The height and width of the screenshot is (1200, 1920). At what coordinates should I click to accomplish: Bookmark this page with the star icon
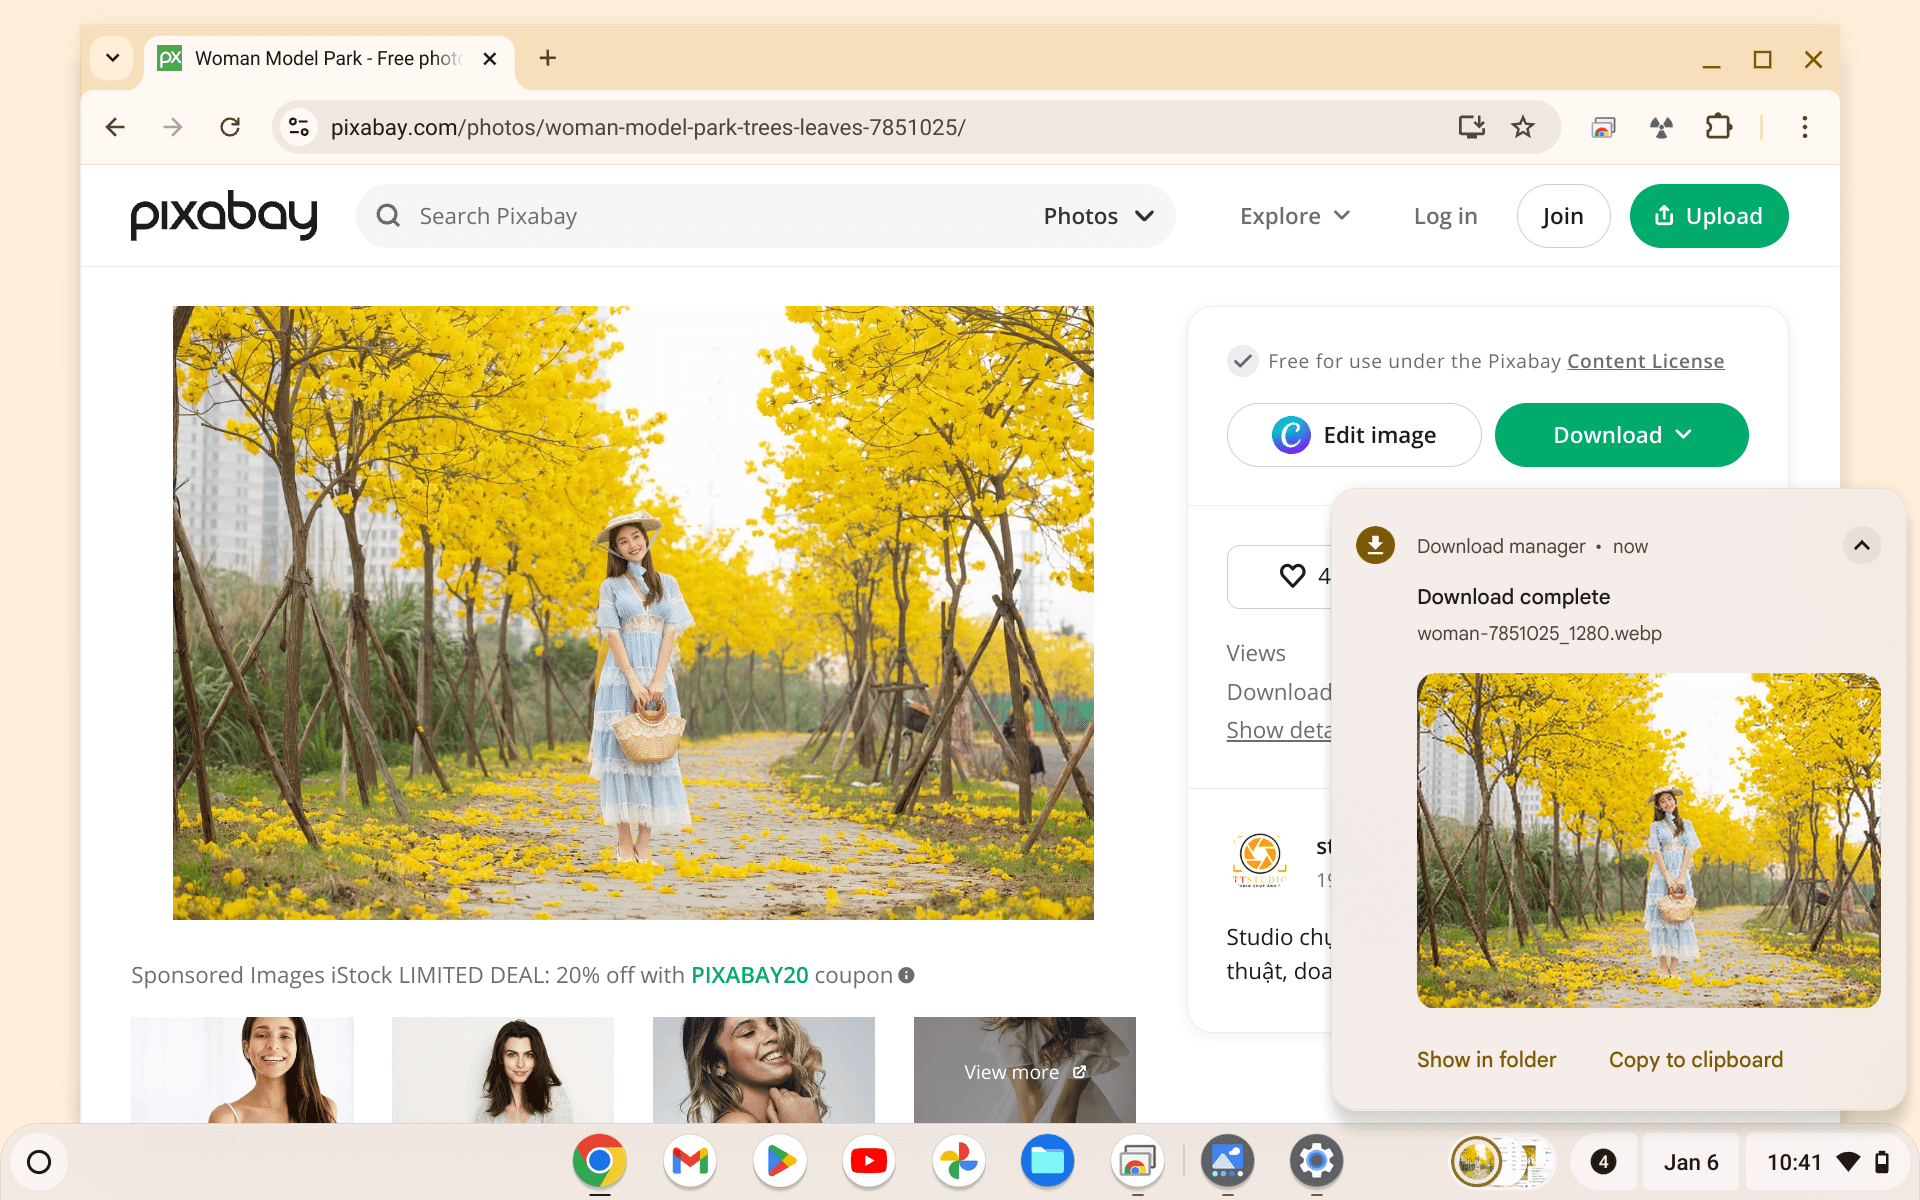pos(1523,127)
